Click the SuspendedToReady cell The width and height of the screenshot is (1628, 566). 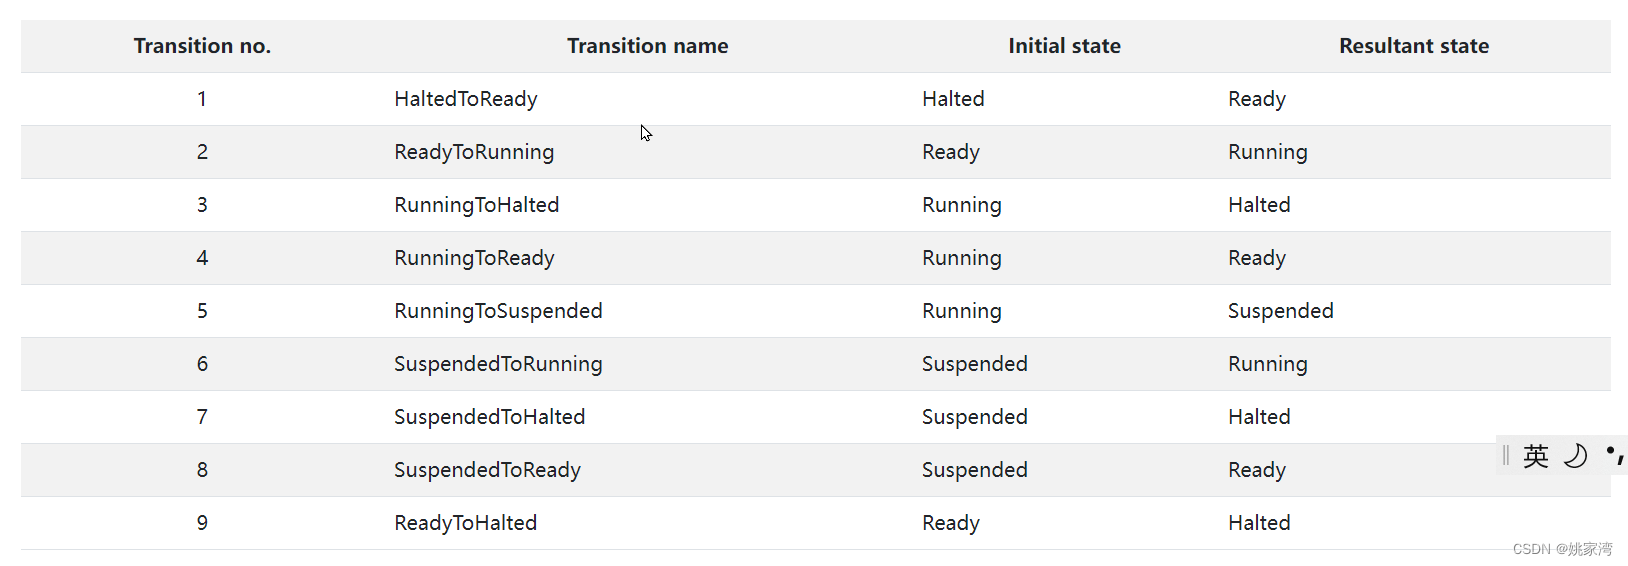point(487,470)
